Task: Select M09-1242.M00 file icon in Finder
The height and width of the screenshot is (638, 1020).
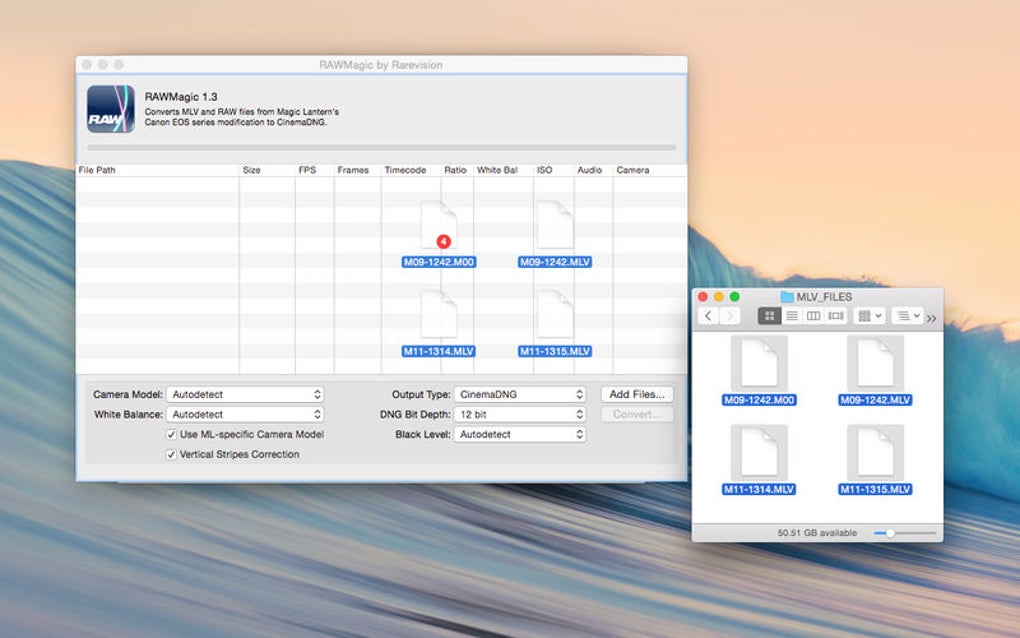Action: coord(758,364)
